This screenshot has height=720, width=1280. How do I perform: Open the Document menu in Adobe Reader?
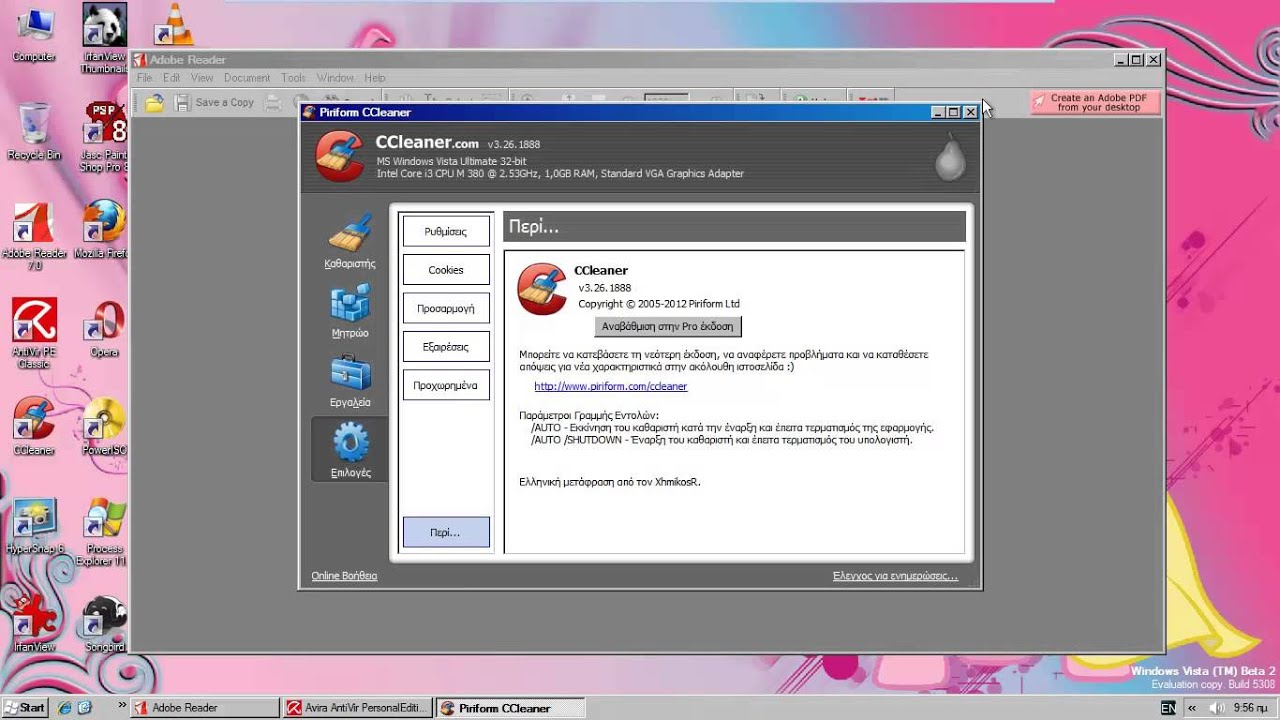[247, 78]
